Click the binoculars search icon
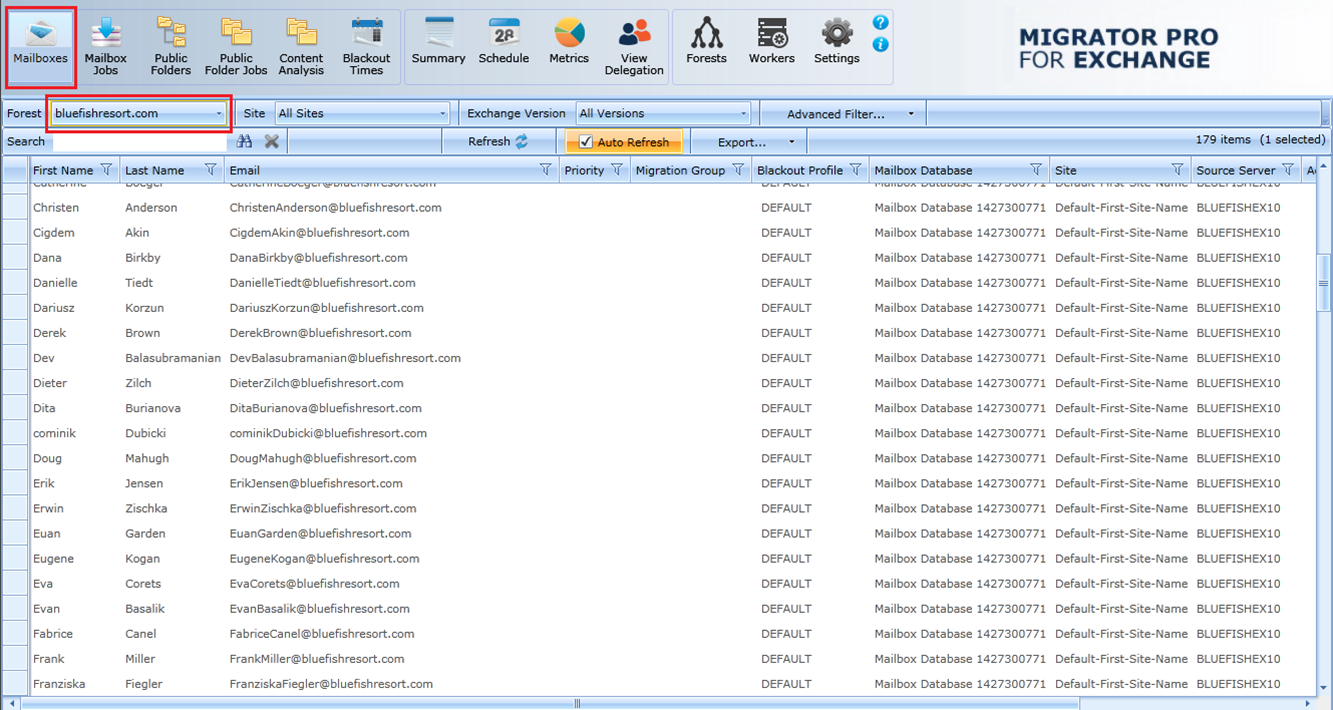The image size is (1333, 710). pos(245,142)
